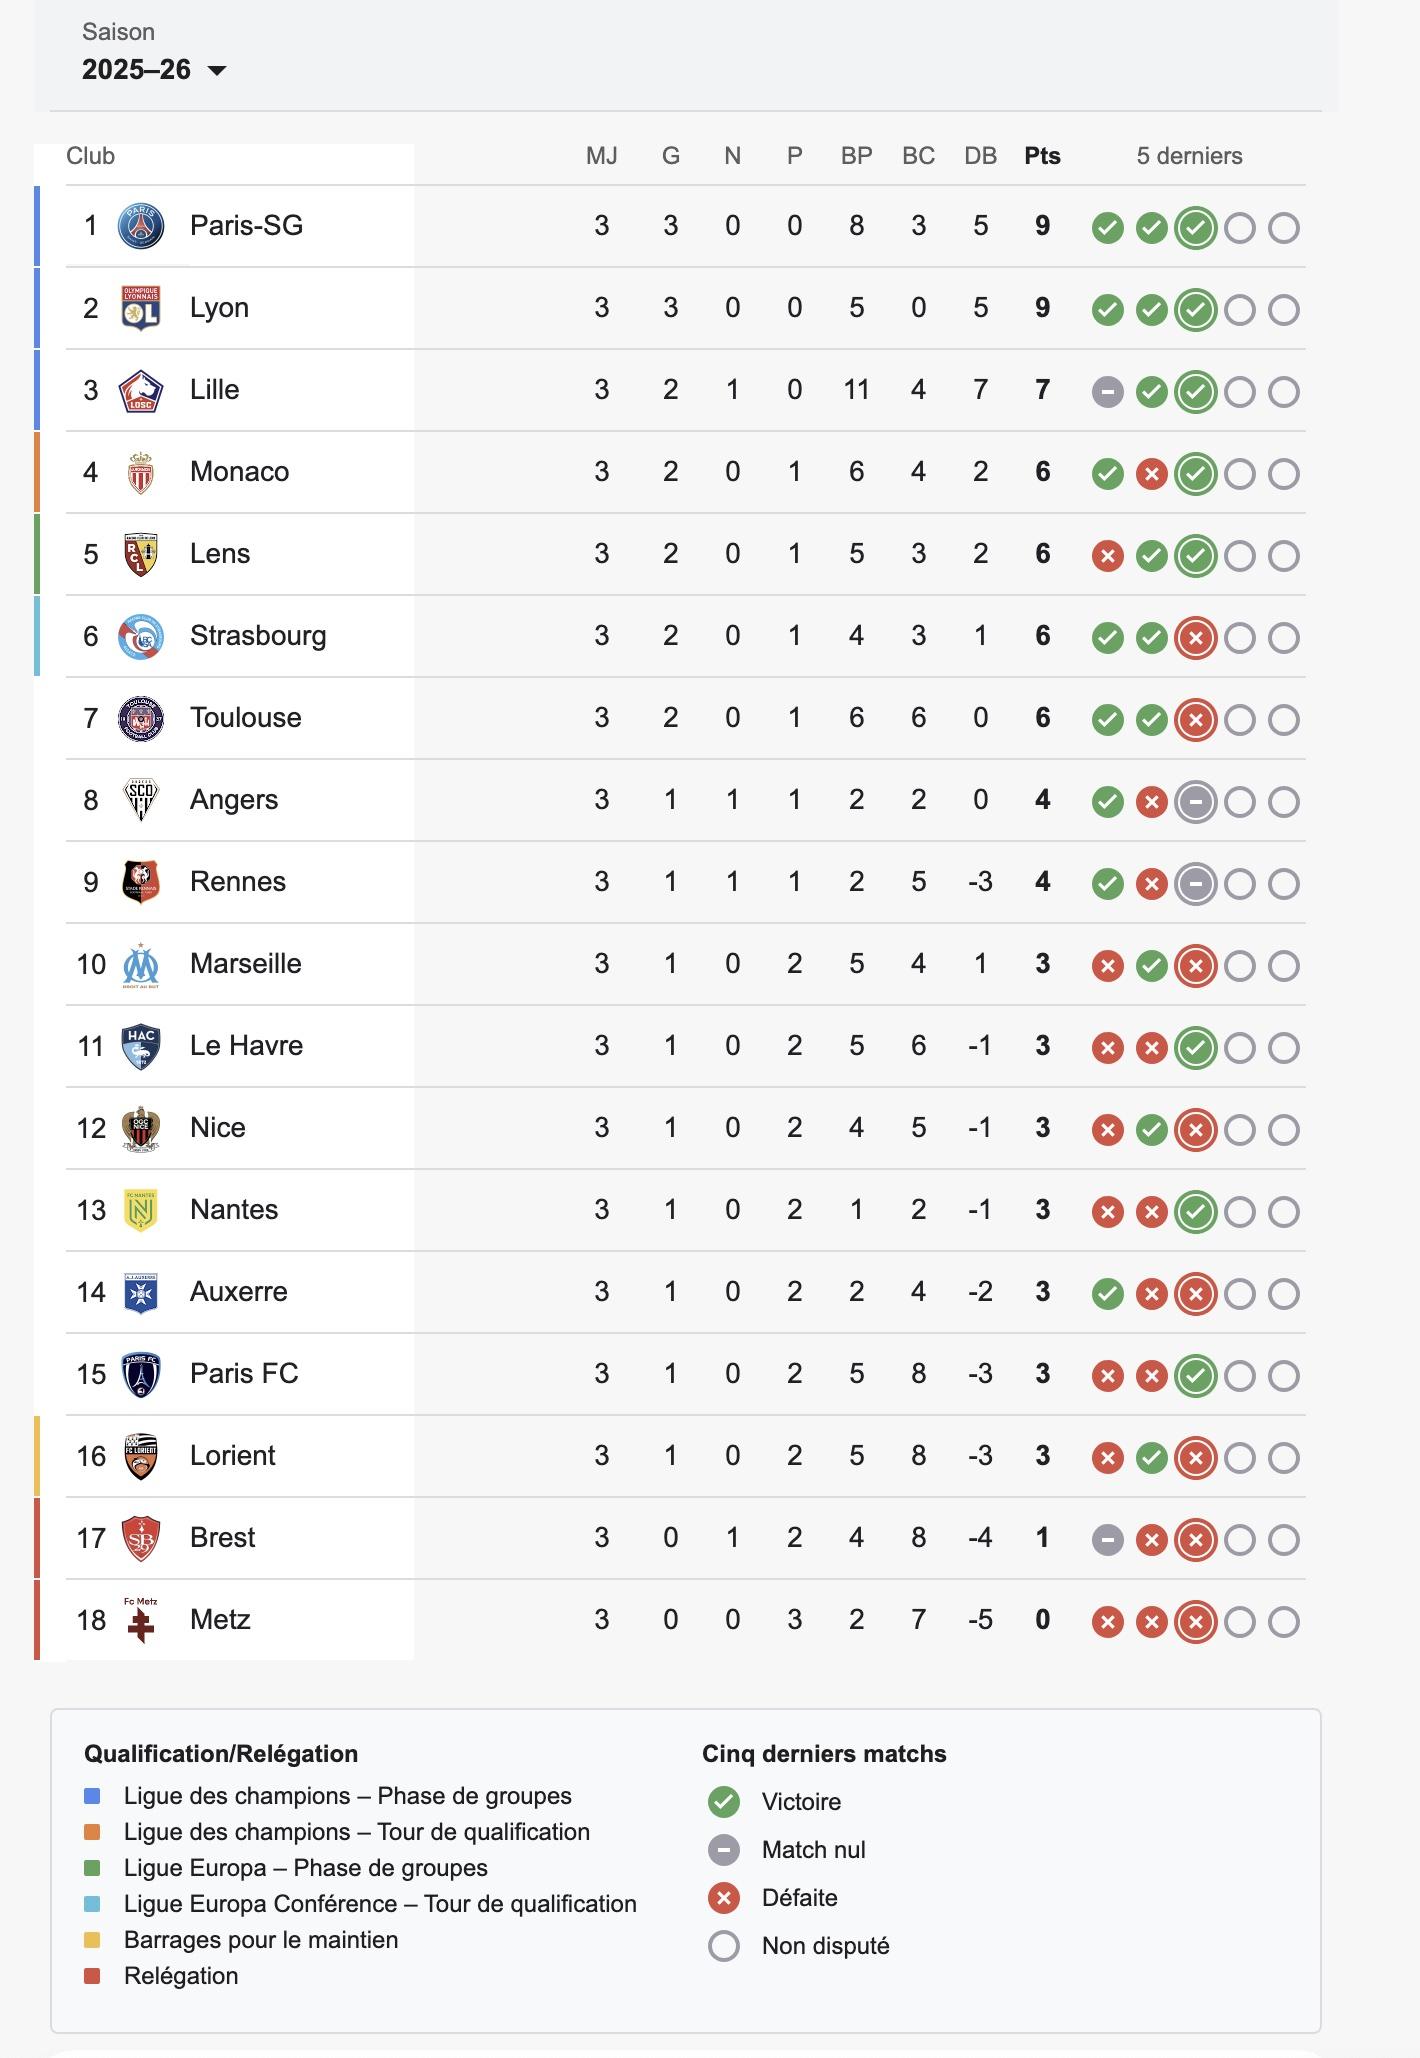Image resolution: width=1420 pixels, height=2058 pixels.
Task: Click Paris-SG's highlighted latest victory icon
Action: (x=1196, y=228)
